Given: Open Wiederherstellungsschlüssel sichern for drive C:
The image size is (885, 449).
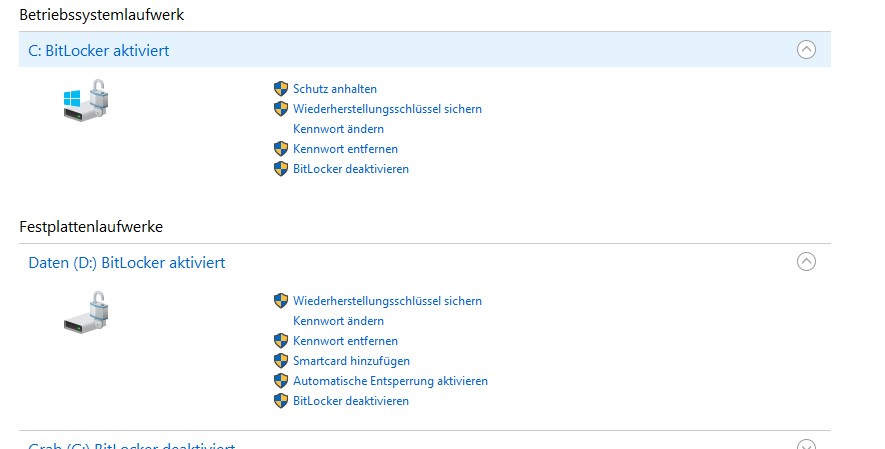Looking at the screenshot, I should pyautogui.click(x=387, y=109).
